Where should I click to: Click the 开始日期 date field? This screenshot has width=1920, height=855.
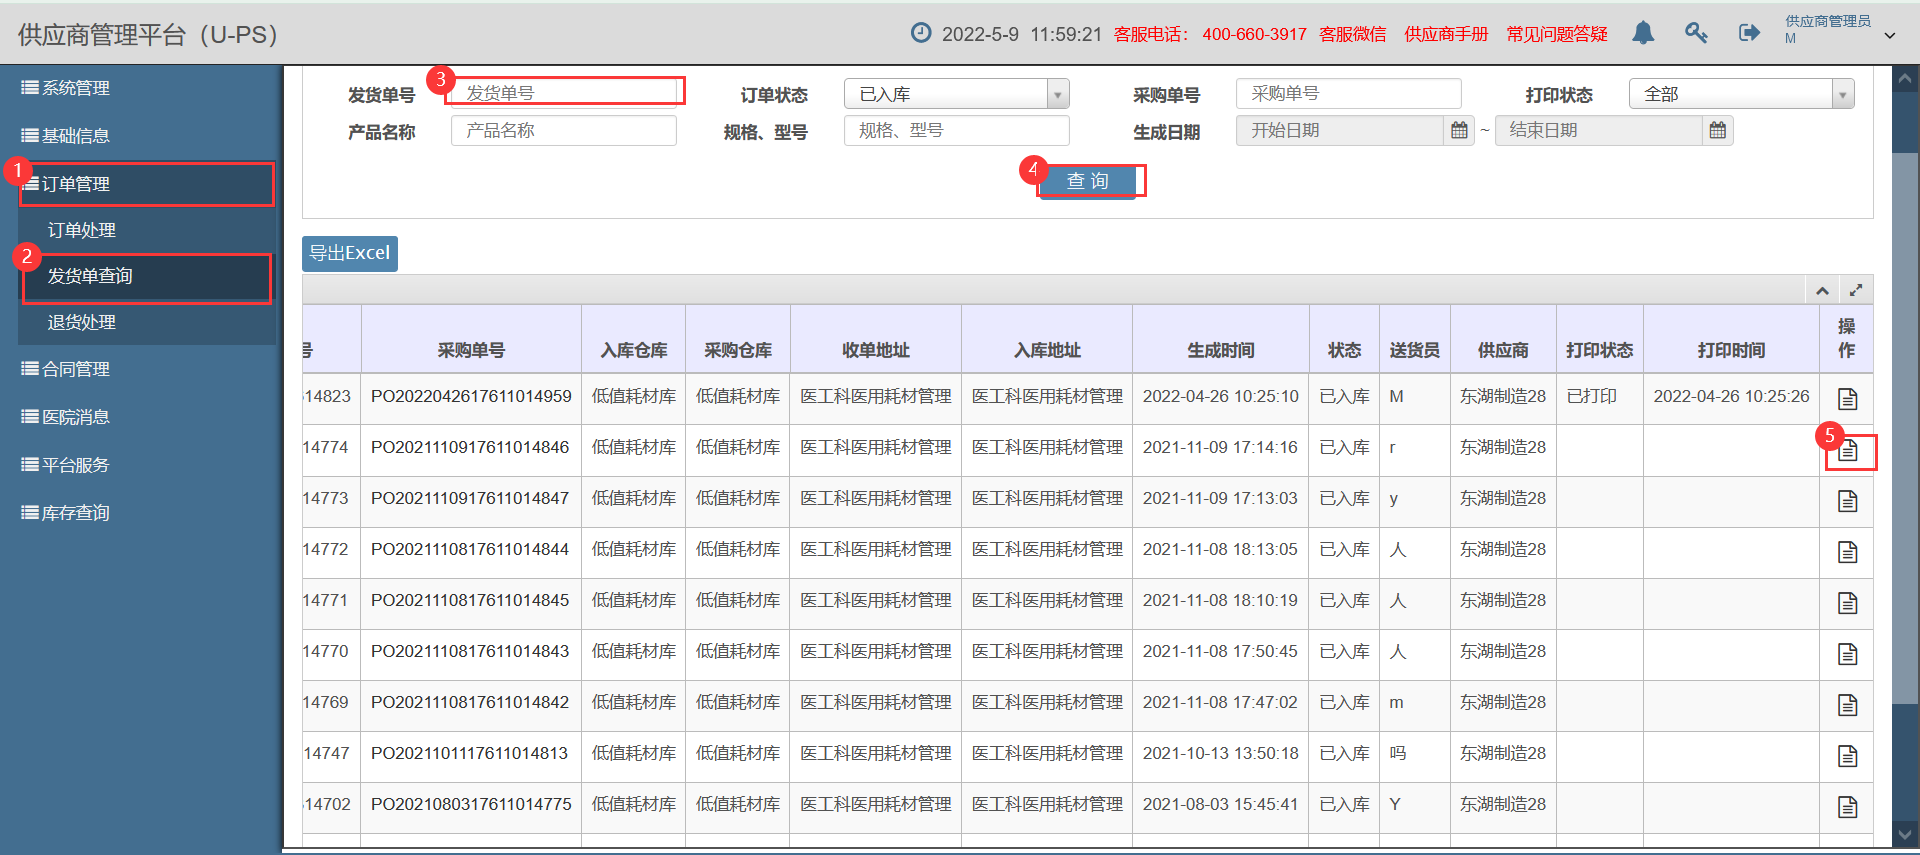coord(1341,130)
